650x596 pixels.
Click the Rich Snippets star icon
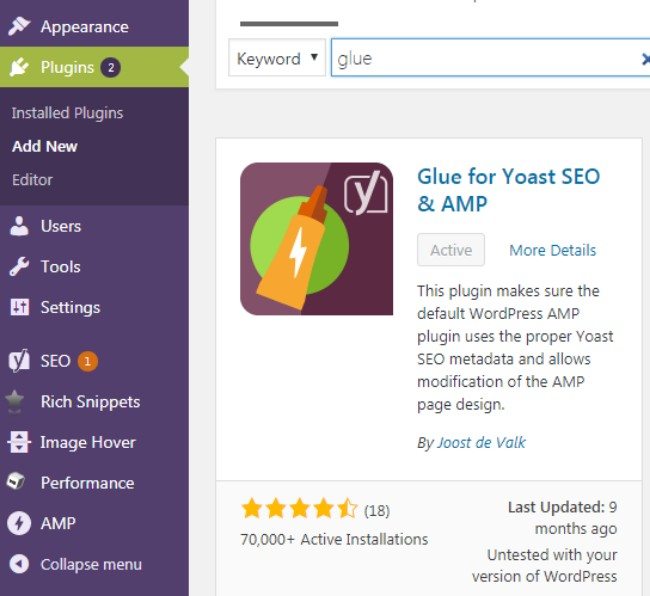(15, 402)
